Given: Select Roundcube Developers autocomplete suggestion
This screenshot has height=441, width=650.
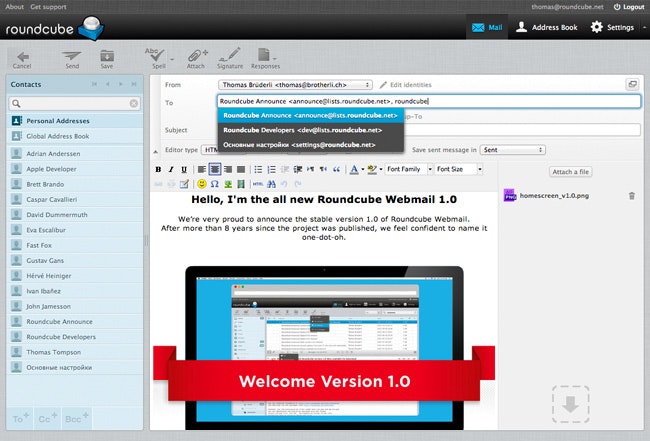Looking at the screenshot, I should pos(310,130).
